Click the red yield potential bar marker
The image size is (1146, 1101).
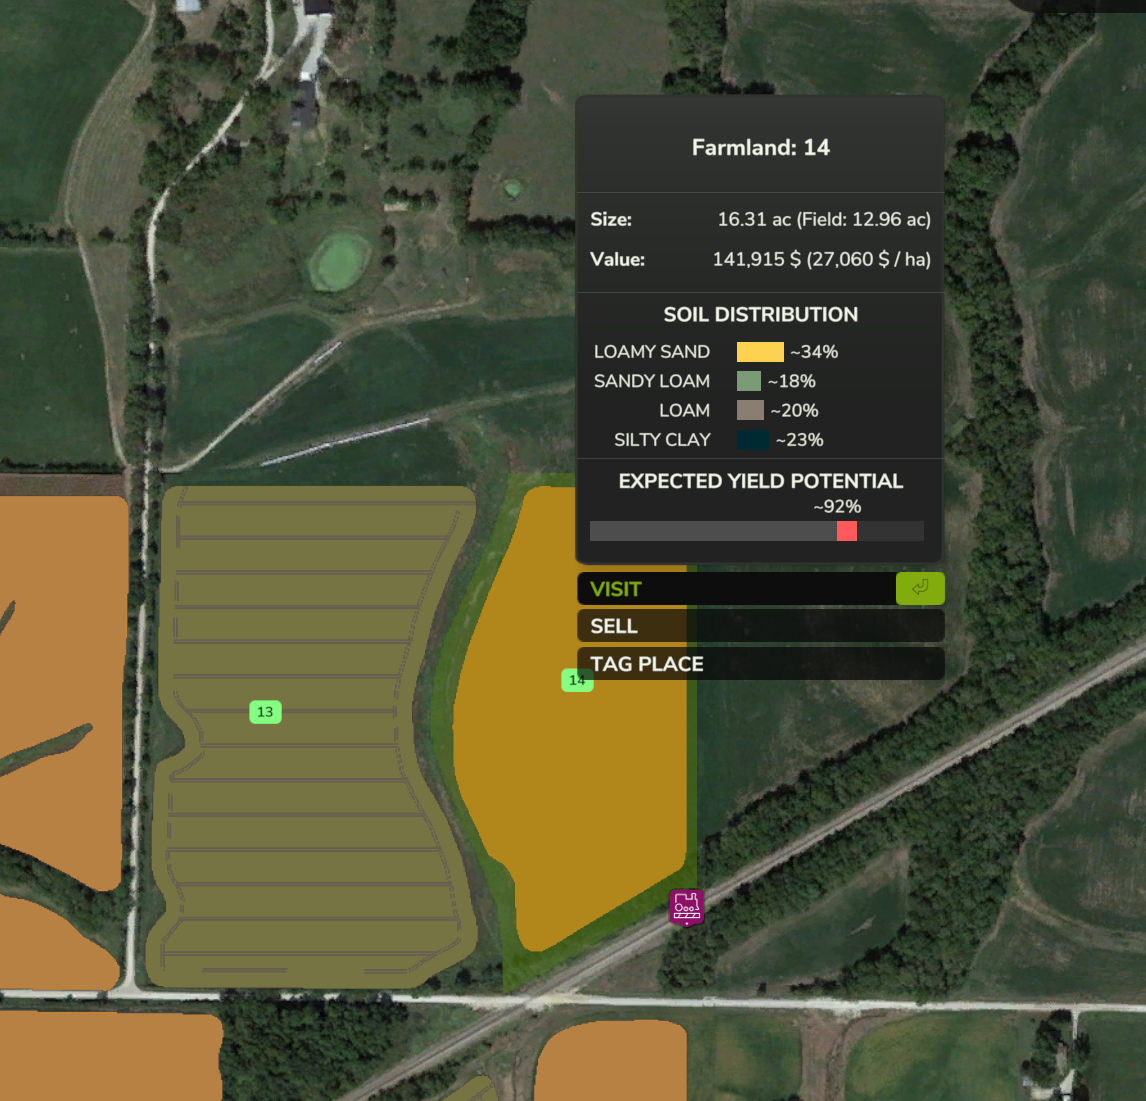[847, 531]
